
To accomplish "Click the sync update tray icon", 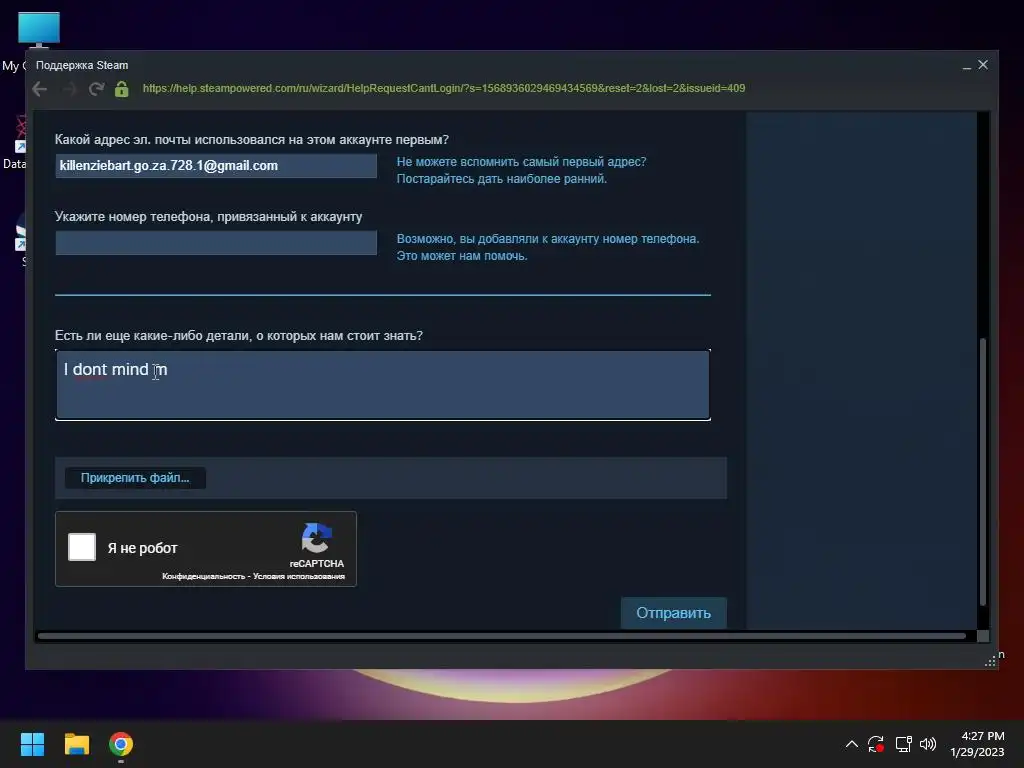I will [876, 744].
